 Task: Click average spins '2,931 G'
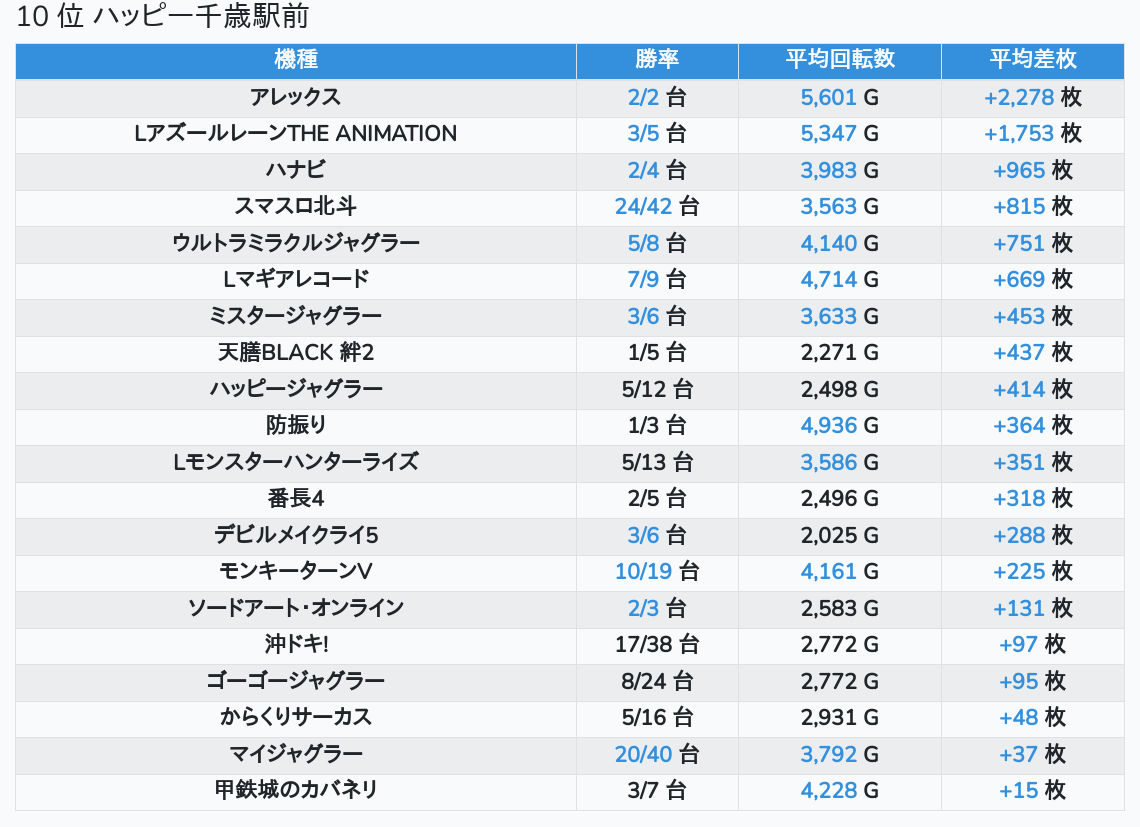click(840, 717)
